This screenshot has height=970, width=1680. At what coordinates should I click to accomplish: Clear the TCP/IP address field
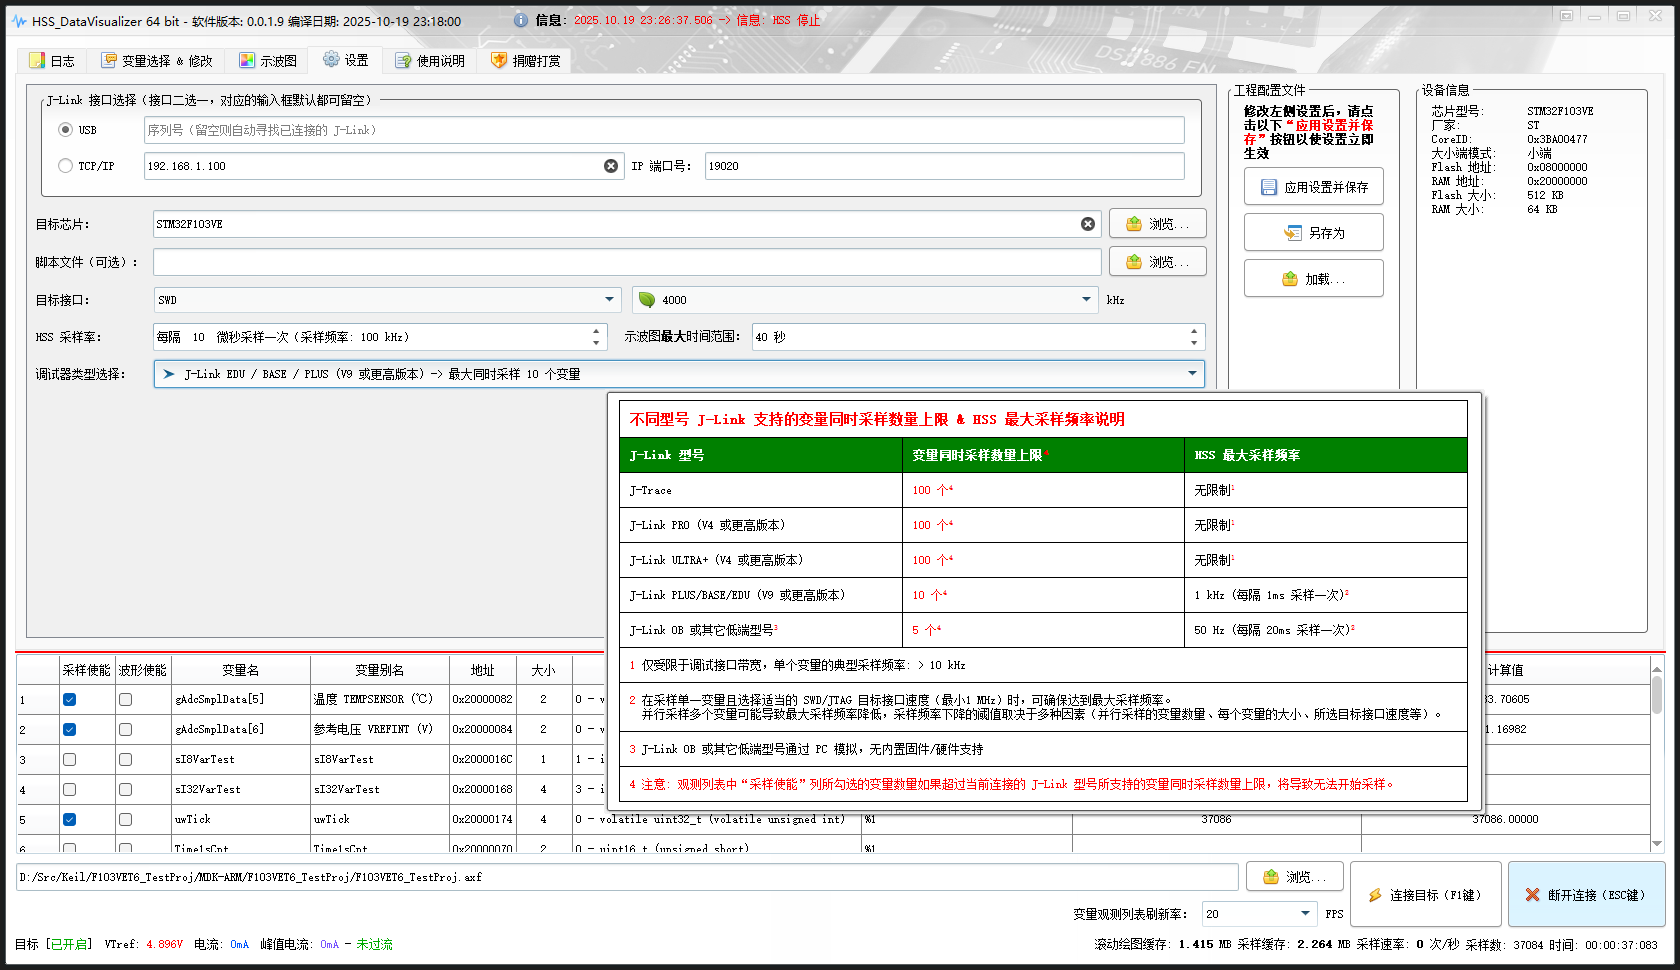(611, 166)
